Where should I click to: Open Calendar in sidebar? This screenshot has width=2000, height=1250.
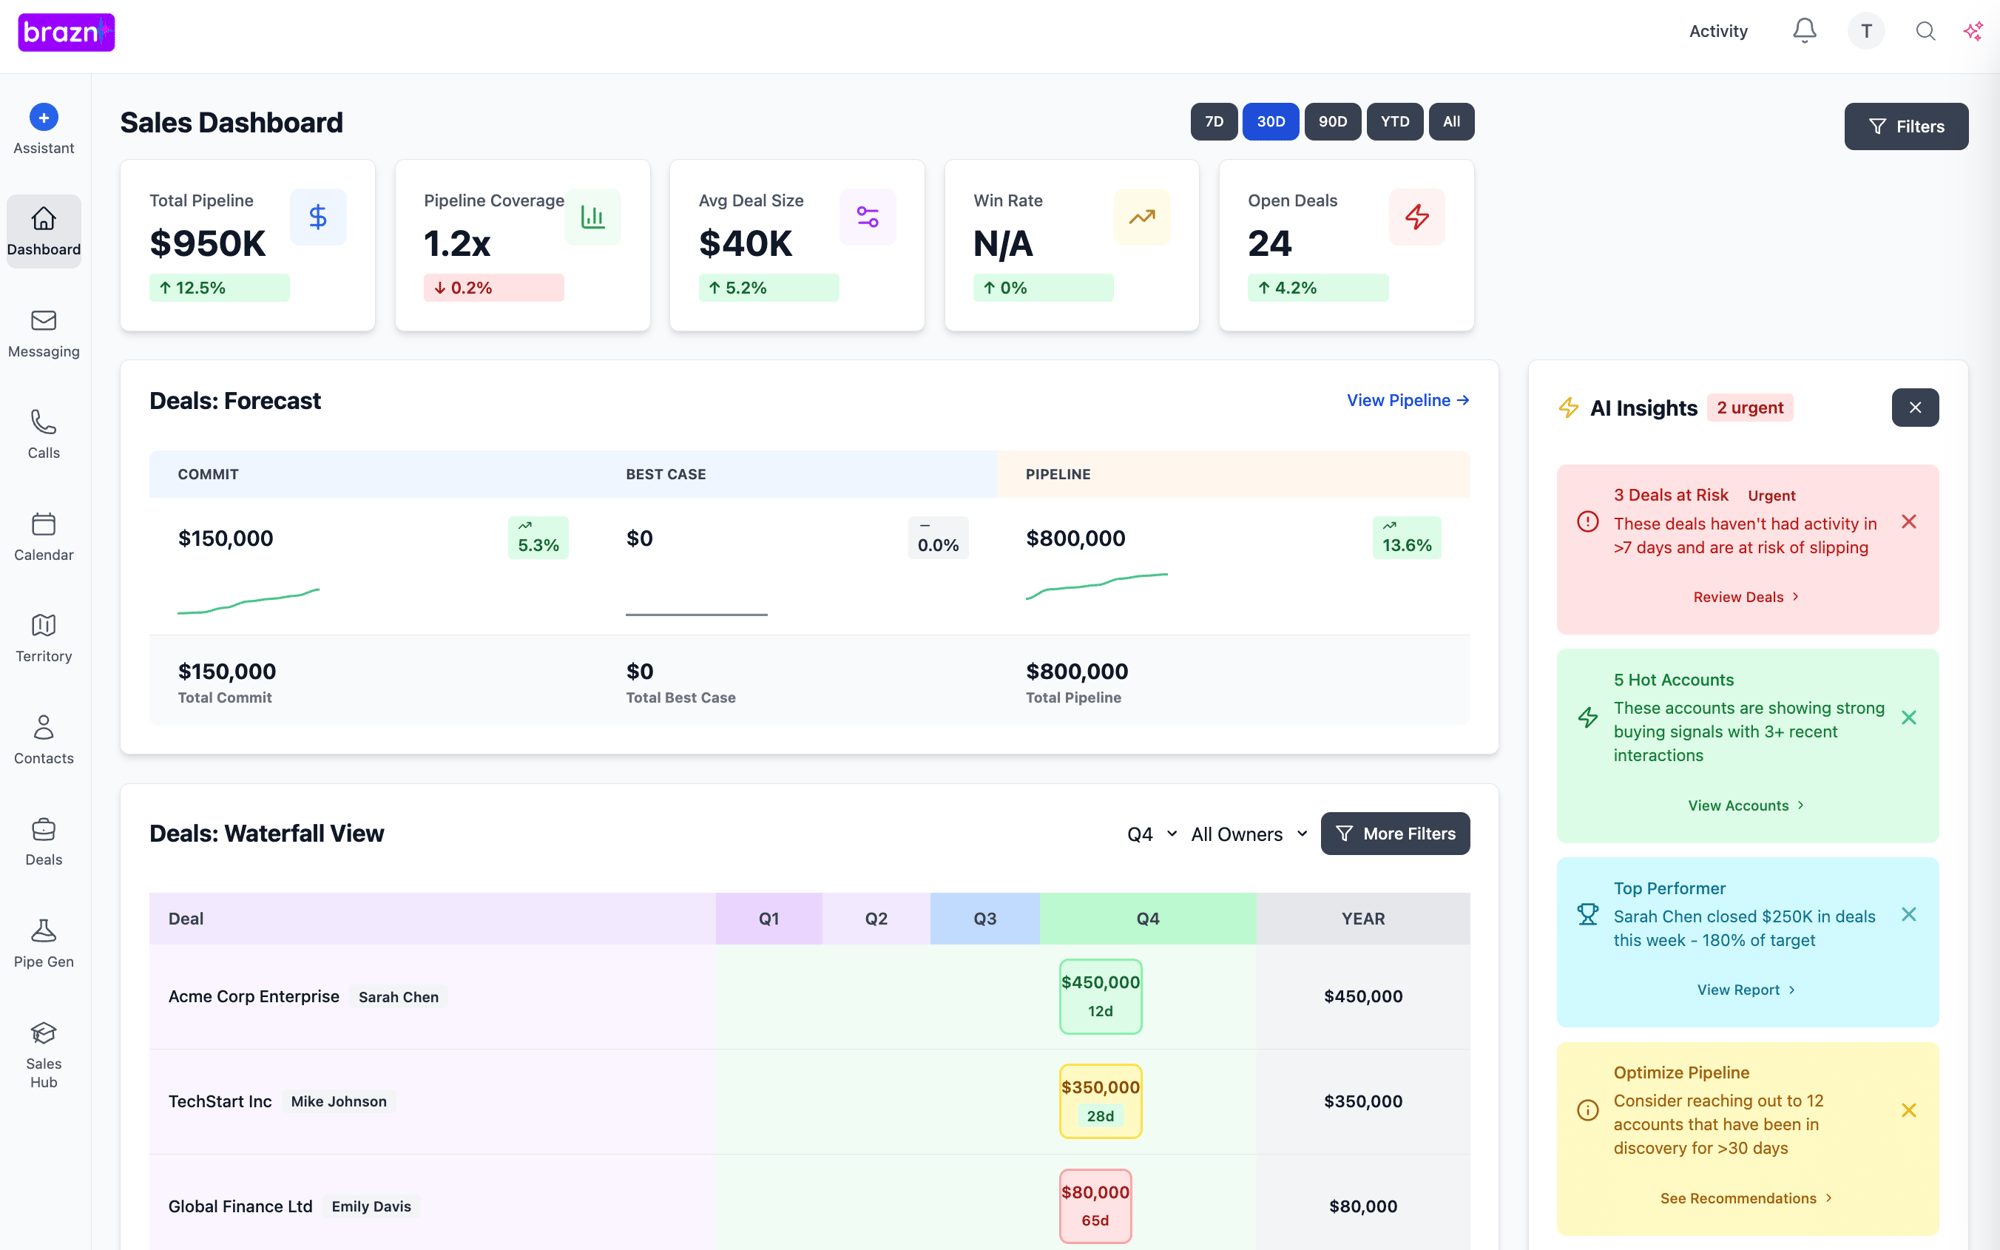pyautogui.click(x=43, y=536)
